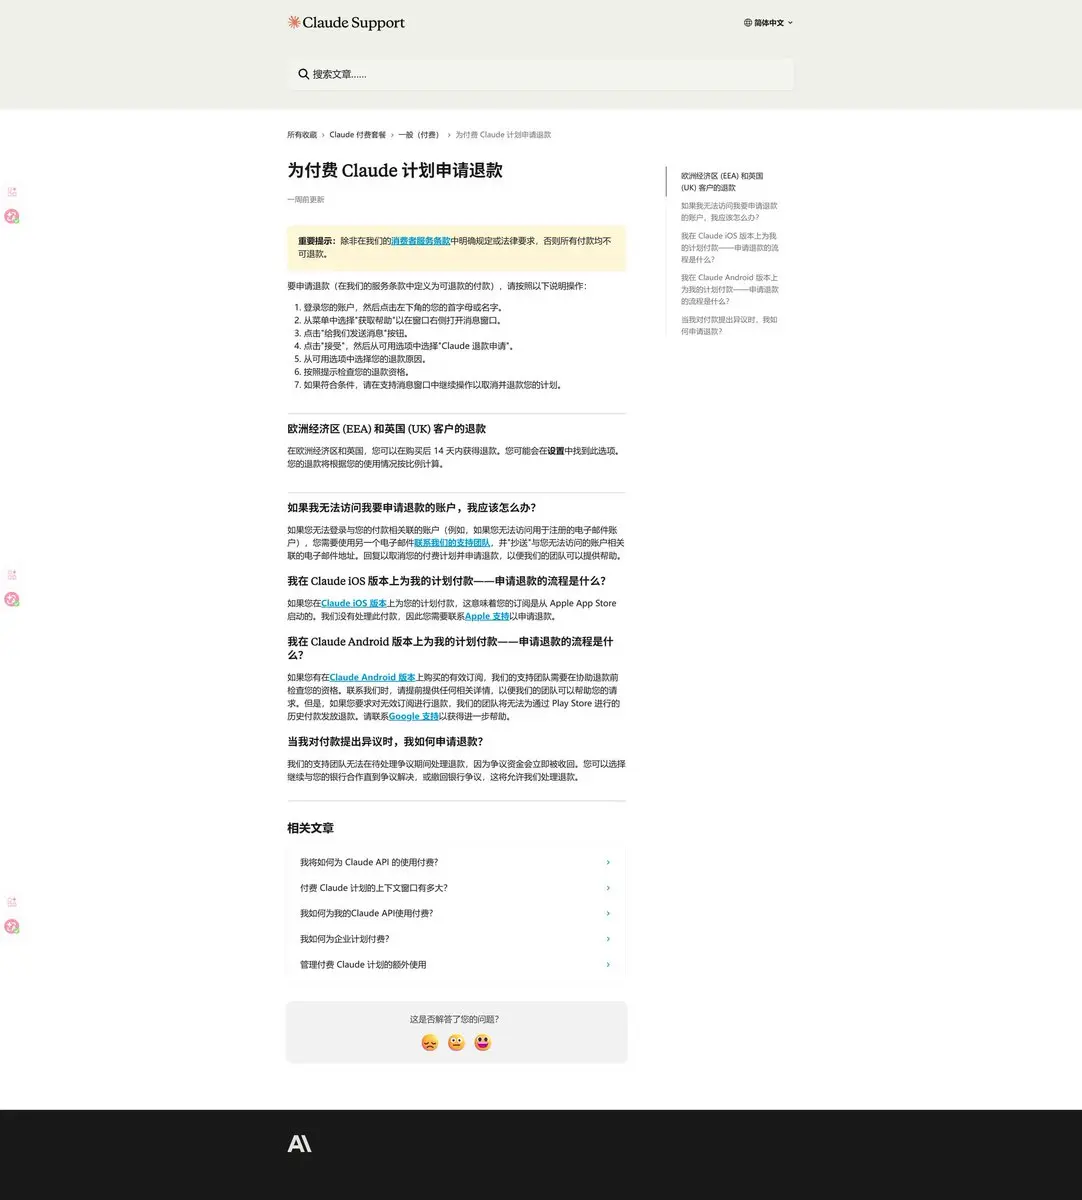The width and height of the screenshot is (1082, 1200).
Task: Click the 重要提示 label in the notice
Action: click(x=316, y=241)
